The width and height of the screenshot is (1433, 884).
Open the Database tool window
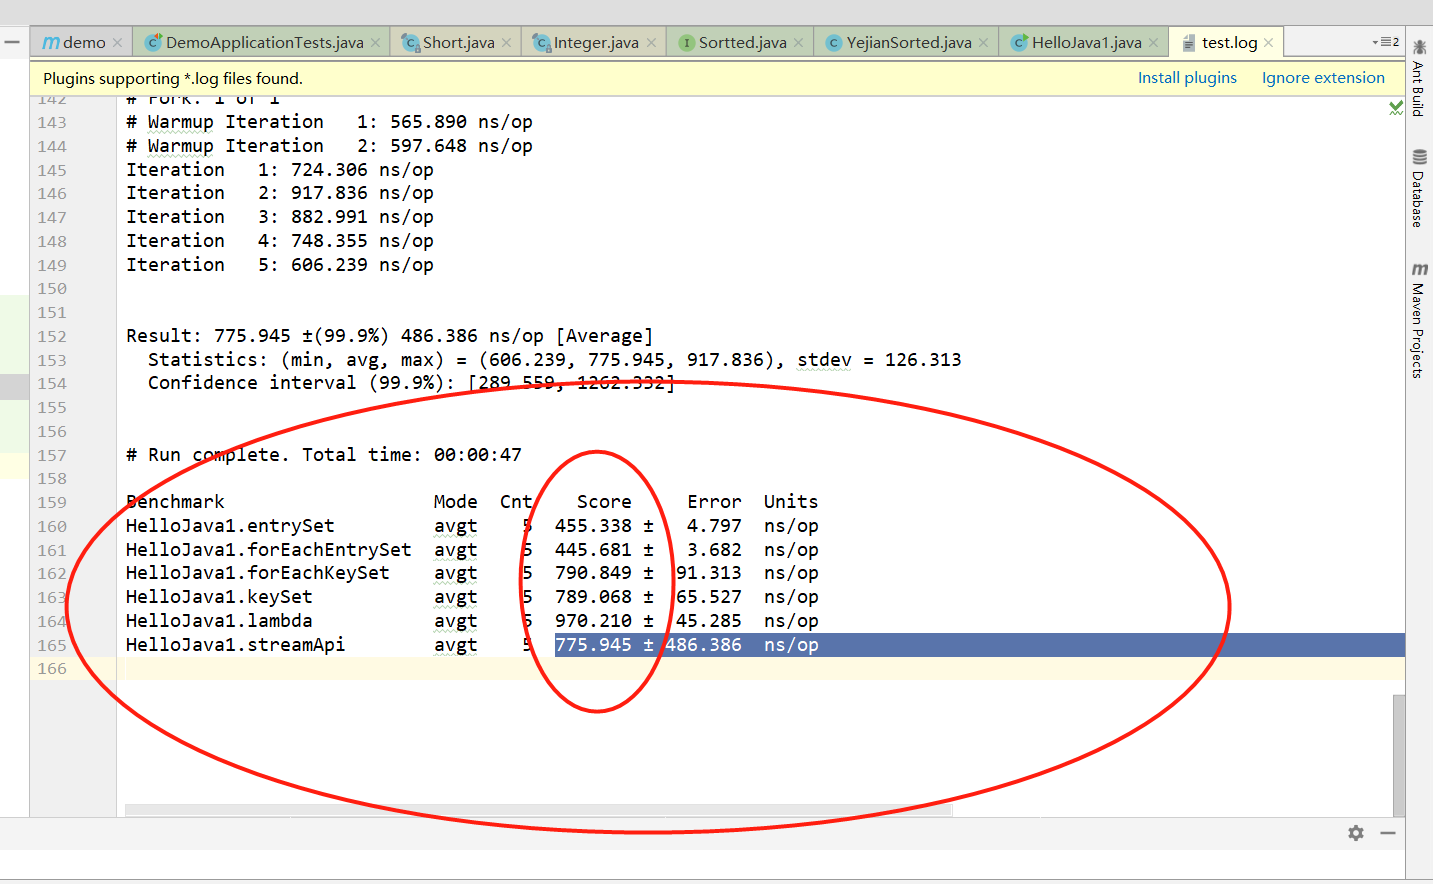(1419, 188)
